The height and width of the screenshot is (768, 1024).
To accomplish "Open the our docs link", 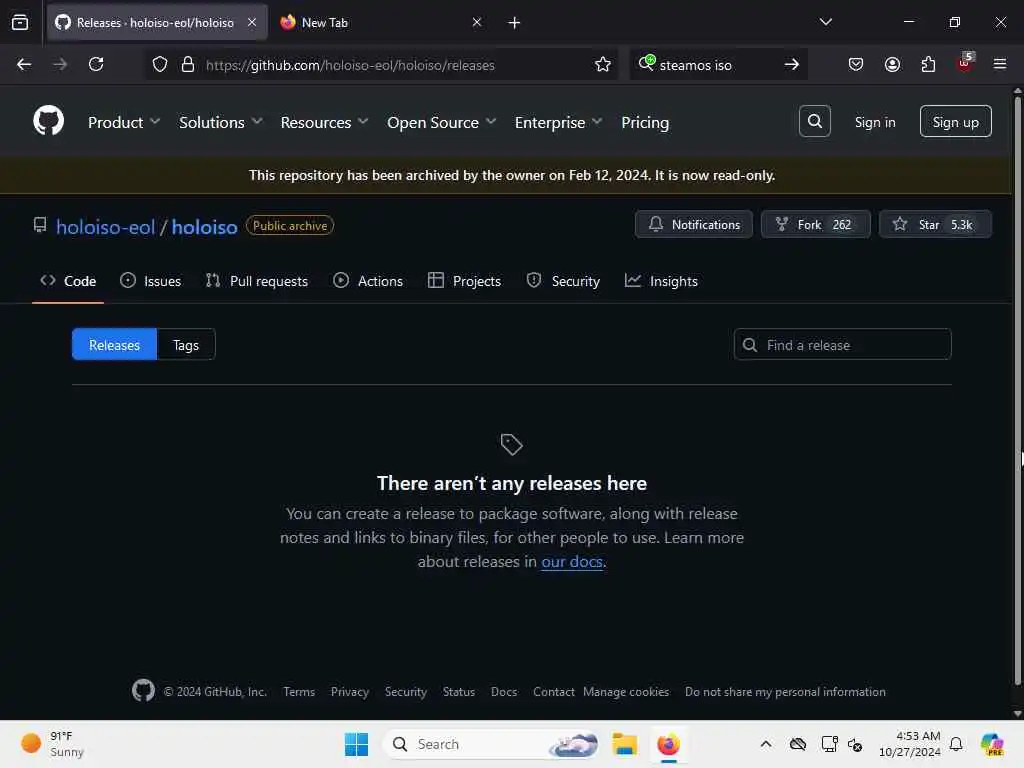I will [x=572, y=562].
